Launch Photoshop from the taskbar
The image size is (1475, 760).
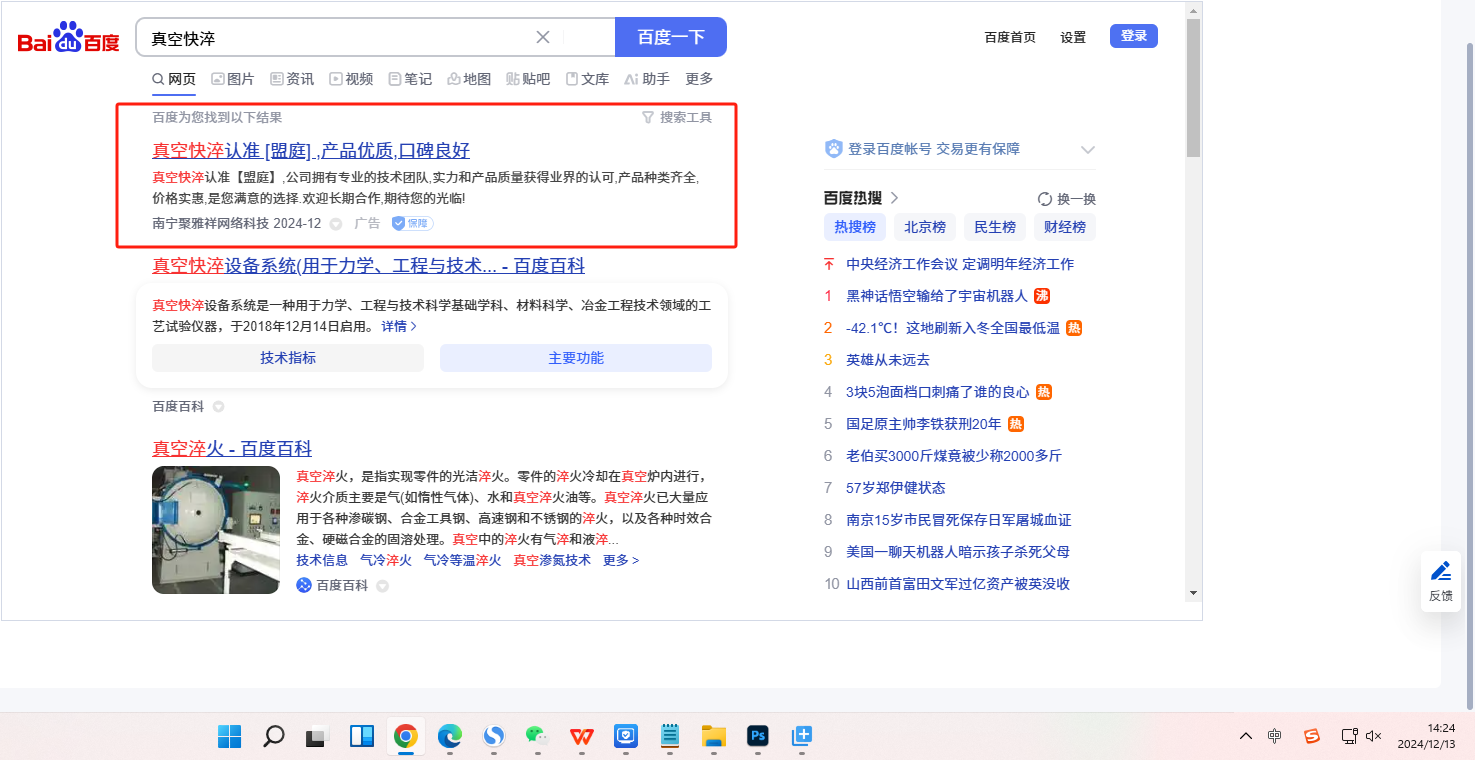(758, 737)
